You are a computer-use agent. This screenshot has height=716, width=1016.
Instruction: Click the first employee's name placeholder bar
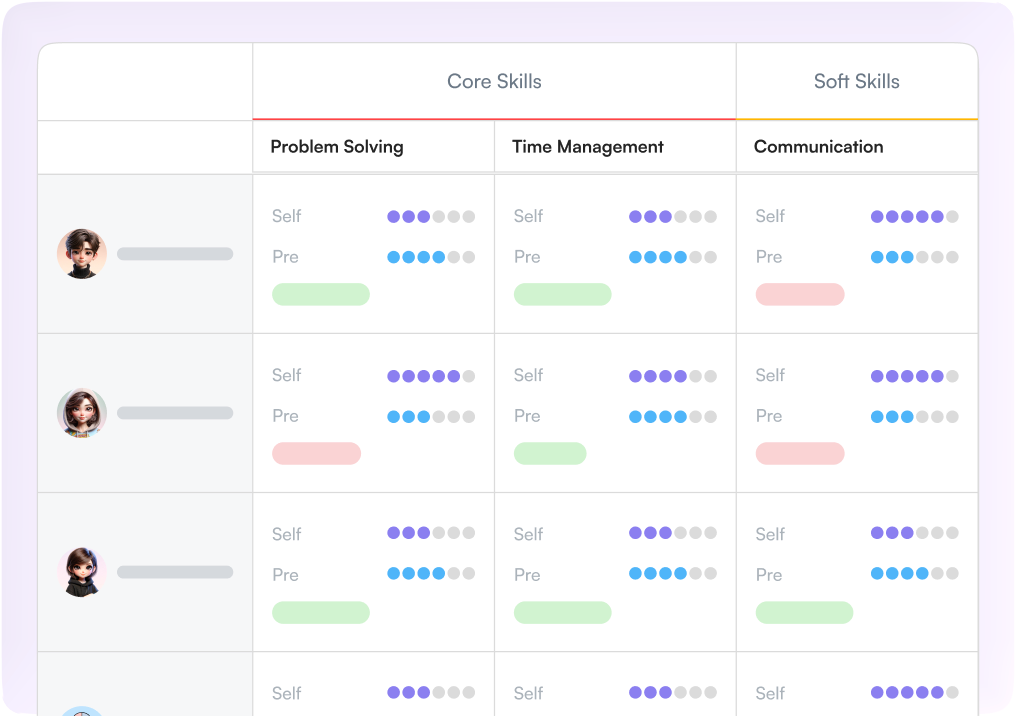coord(175,253)
